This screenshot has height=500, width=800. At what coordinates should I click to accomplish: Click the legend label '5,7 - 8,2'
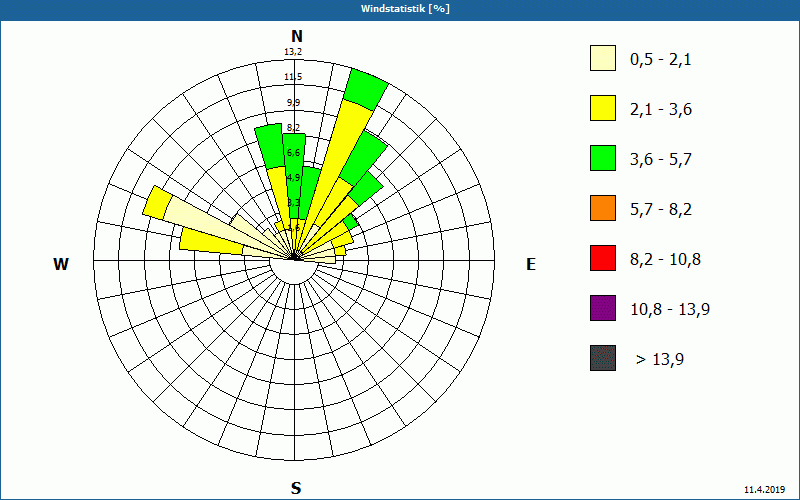(661, 210)
